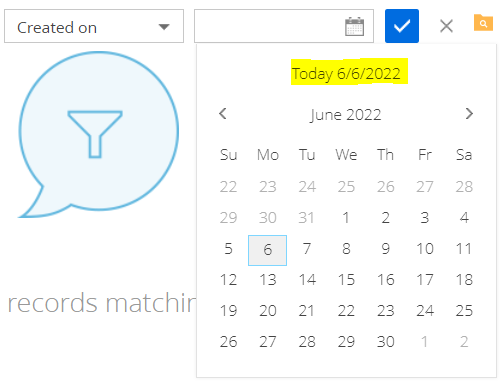The width and height of the screenshot is (504, 387).
Task: Go to next month arrow
Action: (x=469, y=114)
